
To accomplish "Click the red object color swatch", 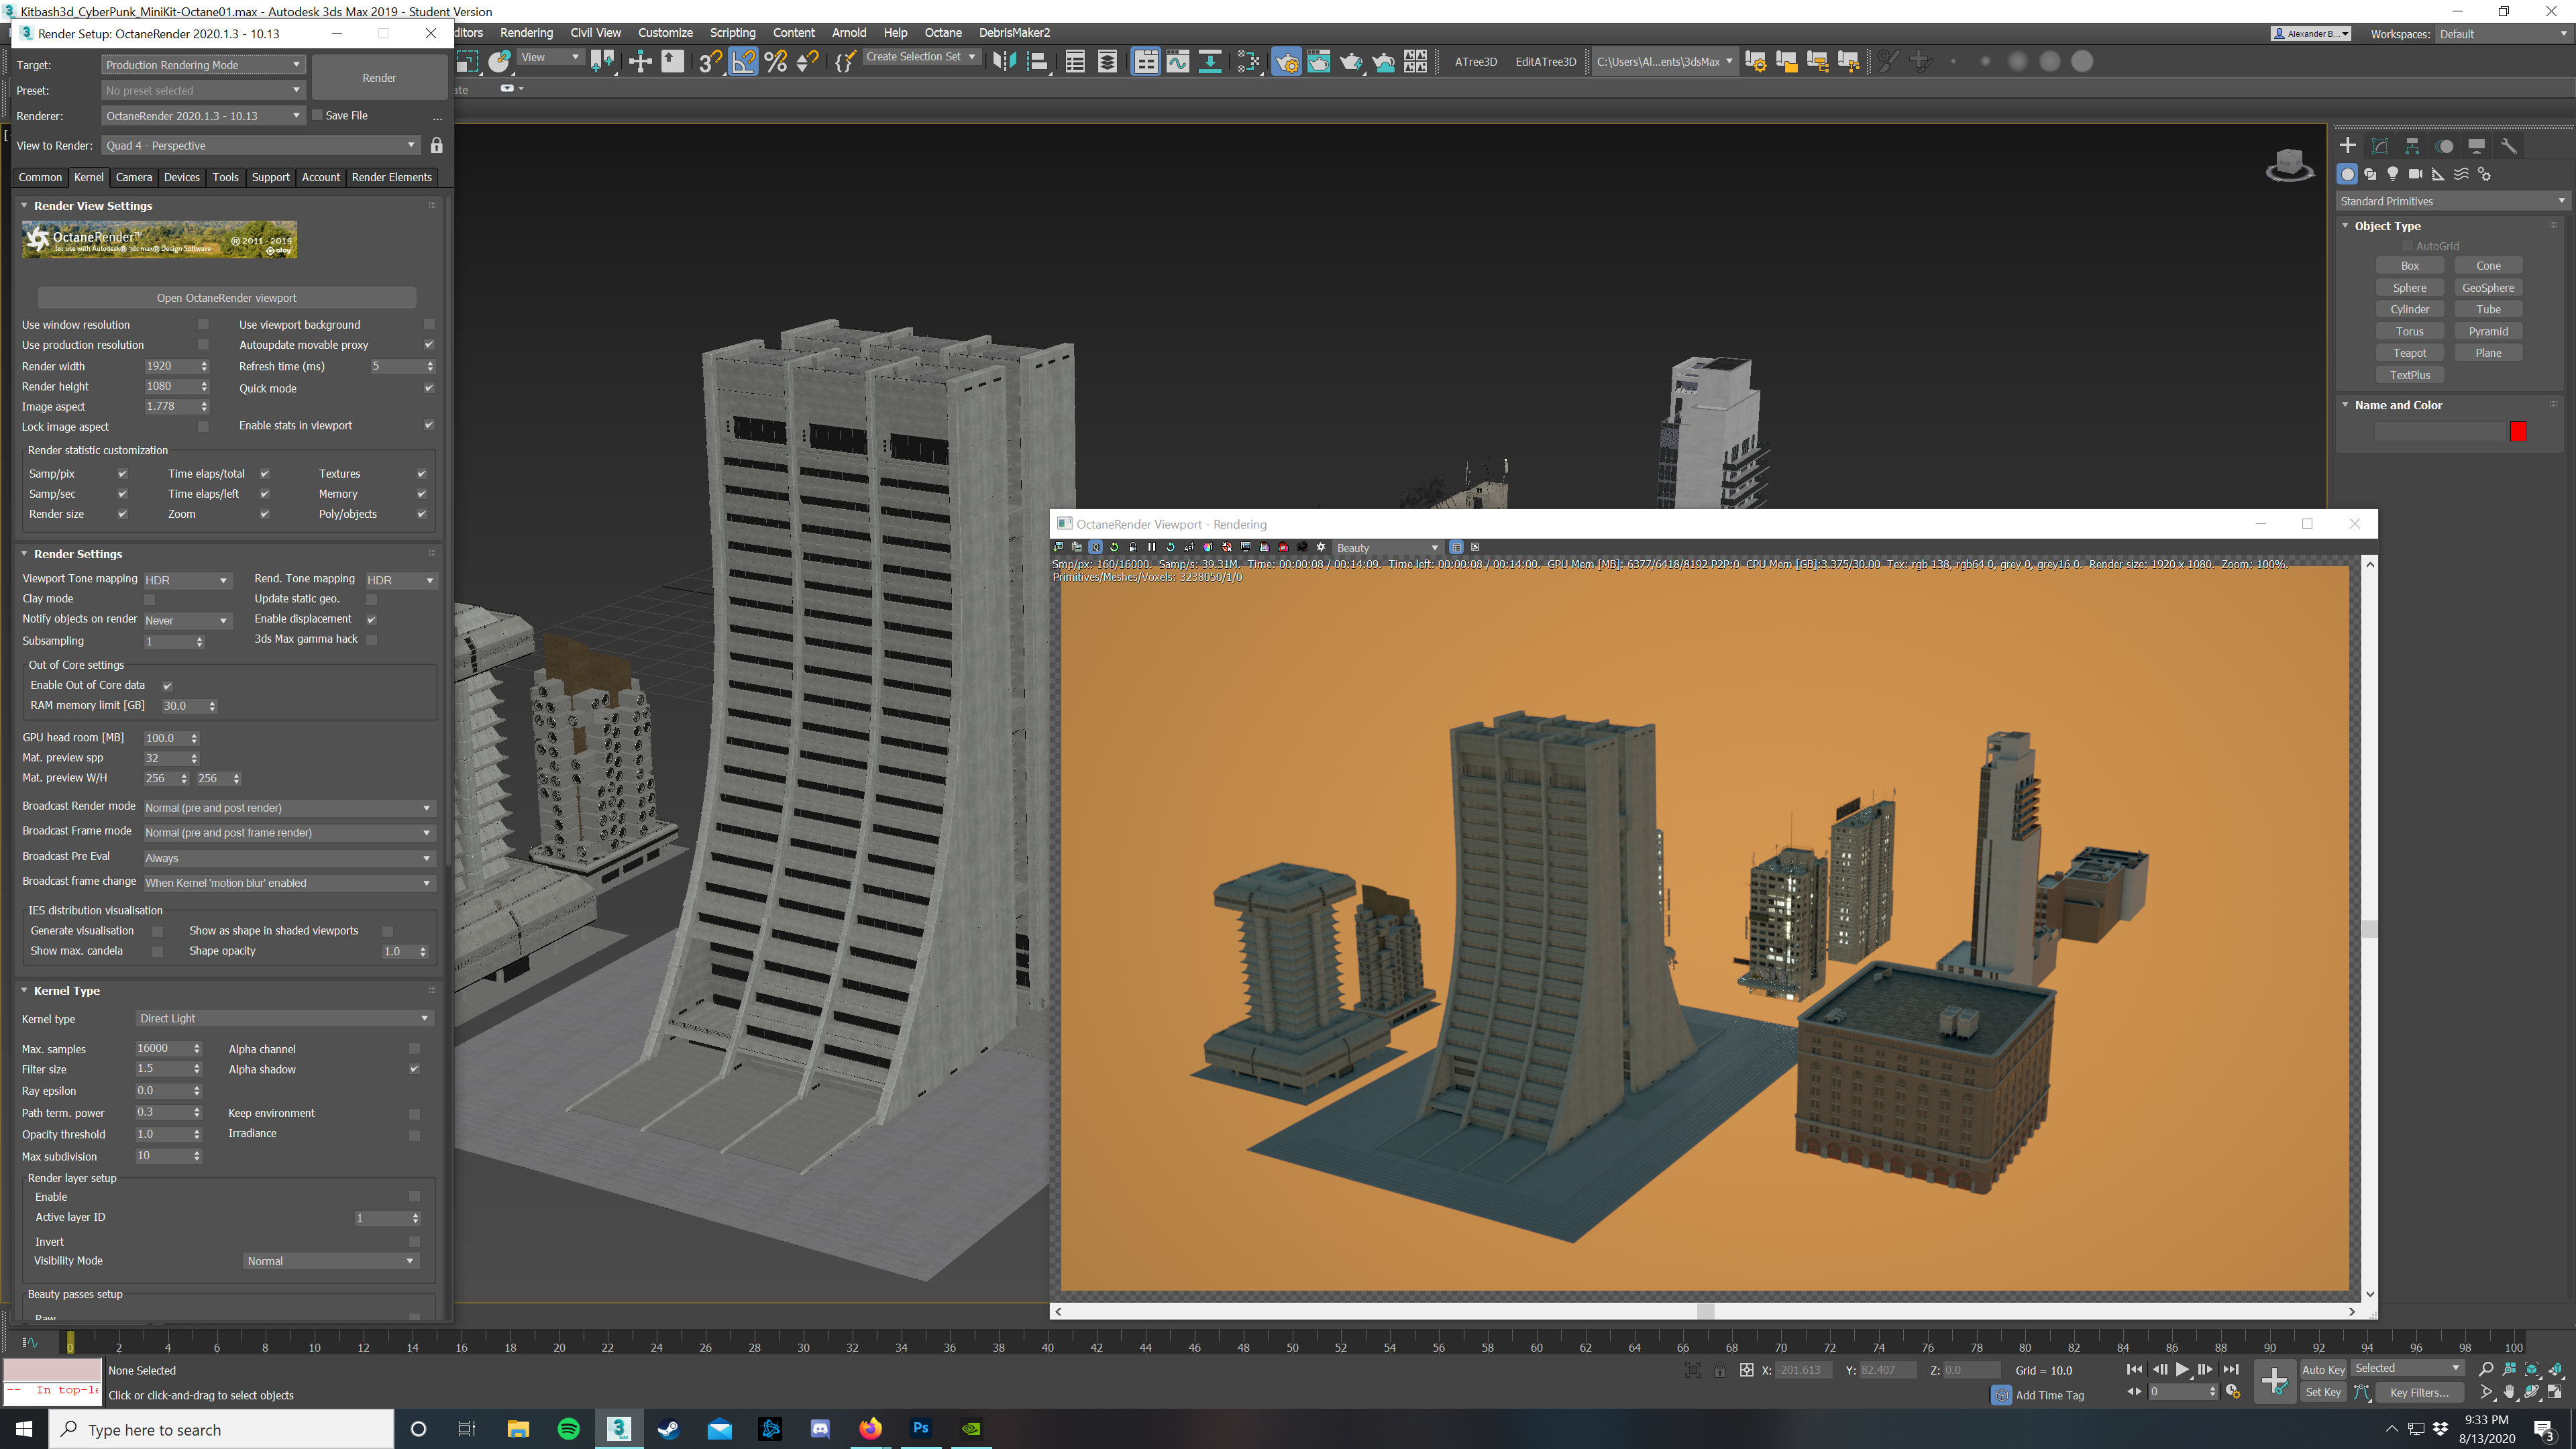I will tap(2518, 431).
